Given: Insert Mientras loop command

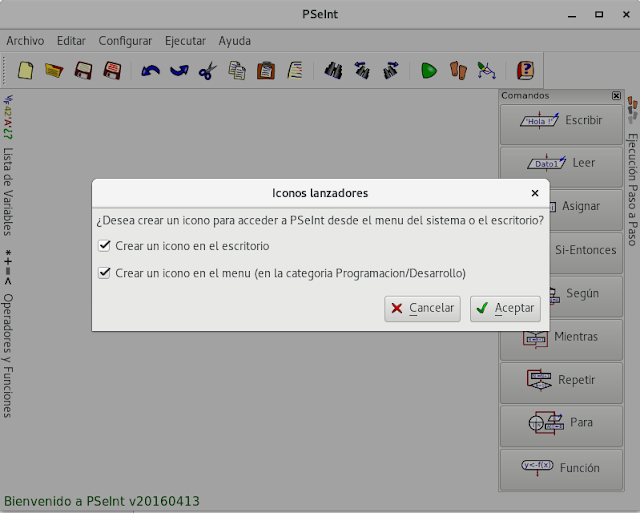Looking at the screenshot, I should (561, 340).
